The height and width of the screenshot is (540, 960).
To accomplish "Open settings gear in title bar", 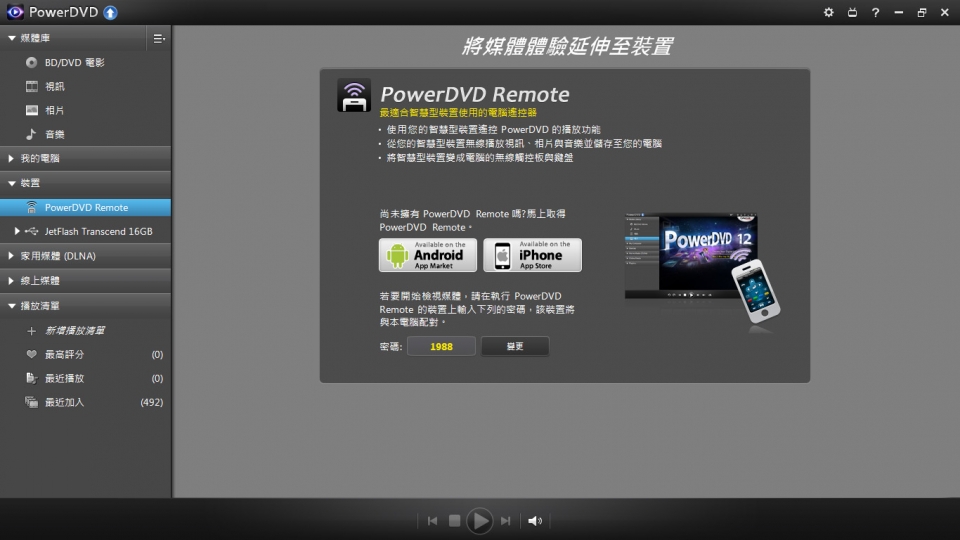I will click(828, 12).
